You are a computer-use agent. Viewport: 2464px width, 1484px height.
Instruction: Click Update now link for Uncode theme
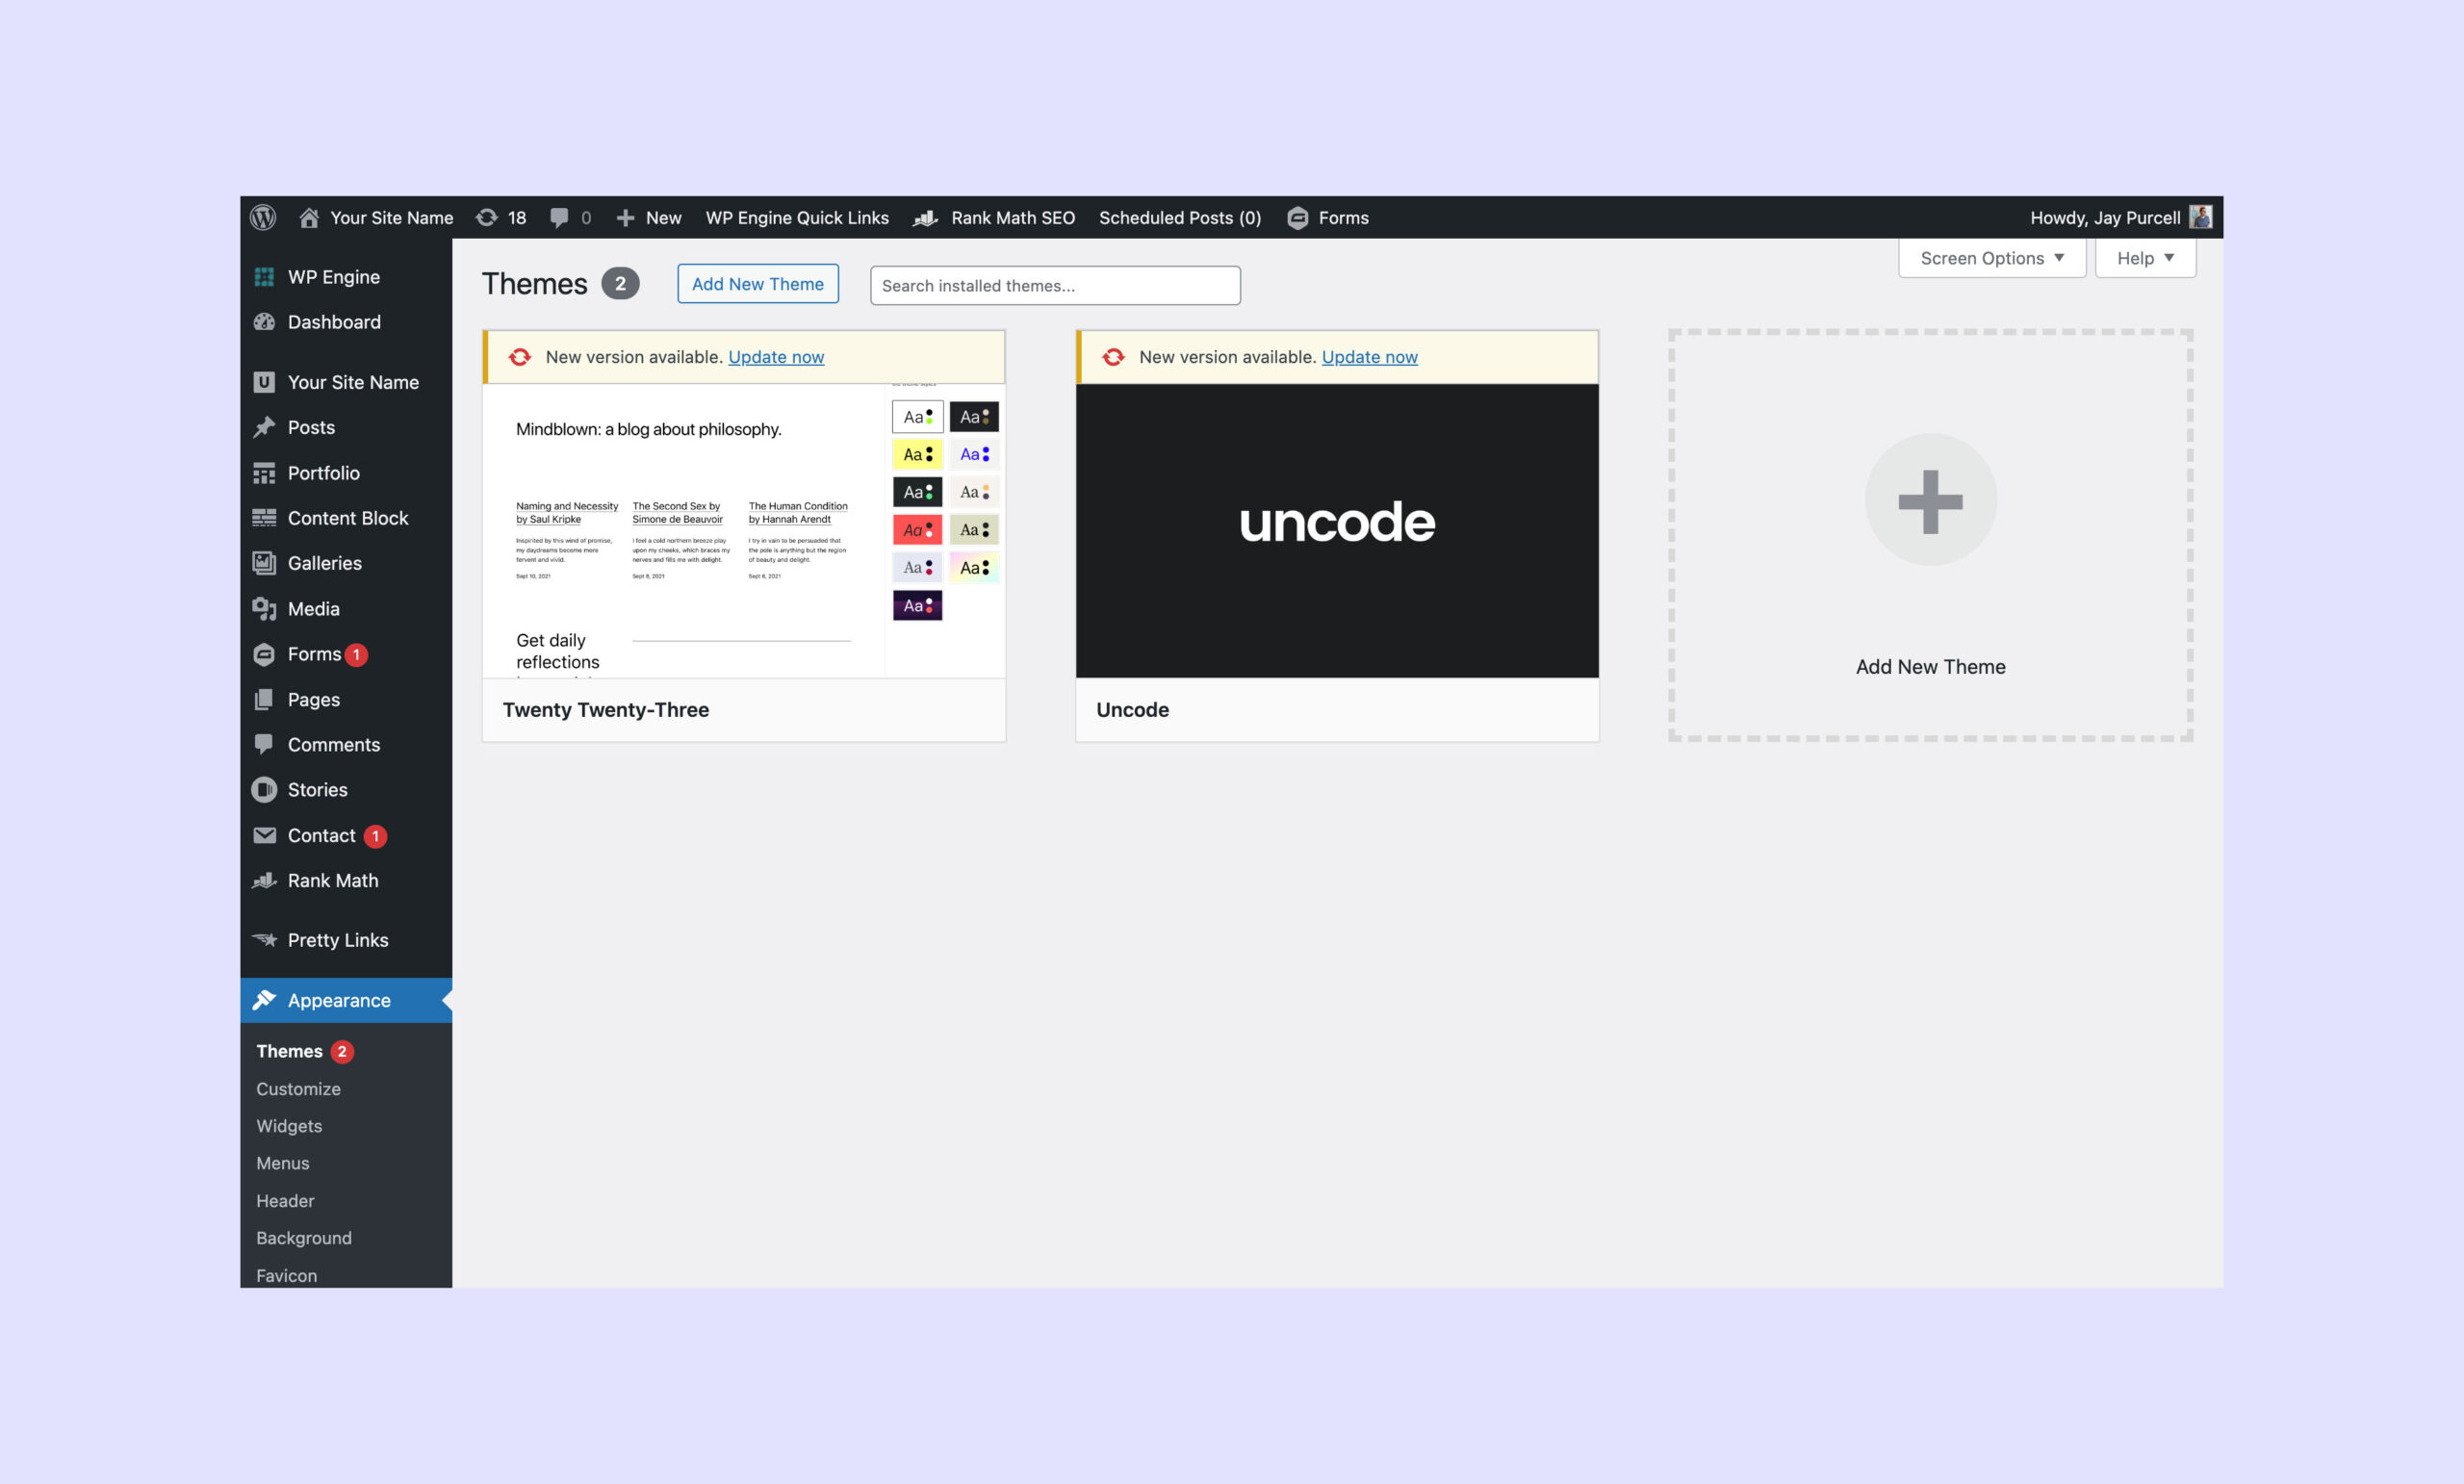pos(1370,357)
